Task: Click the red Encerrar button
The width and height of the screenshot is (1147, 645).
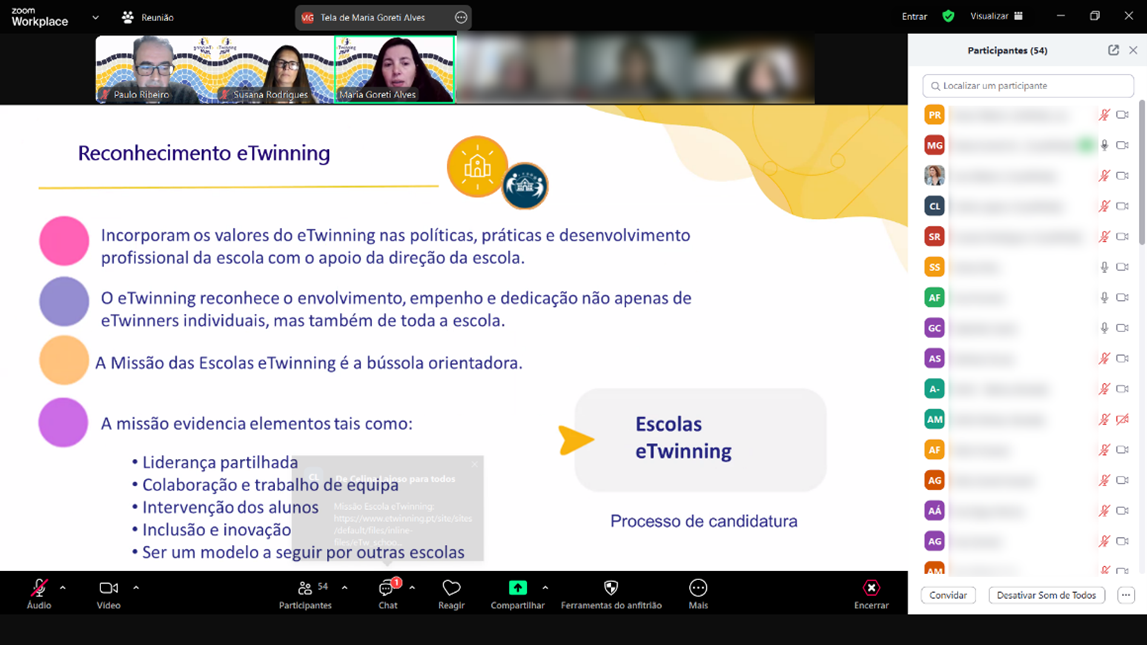Action: [871, 594]
